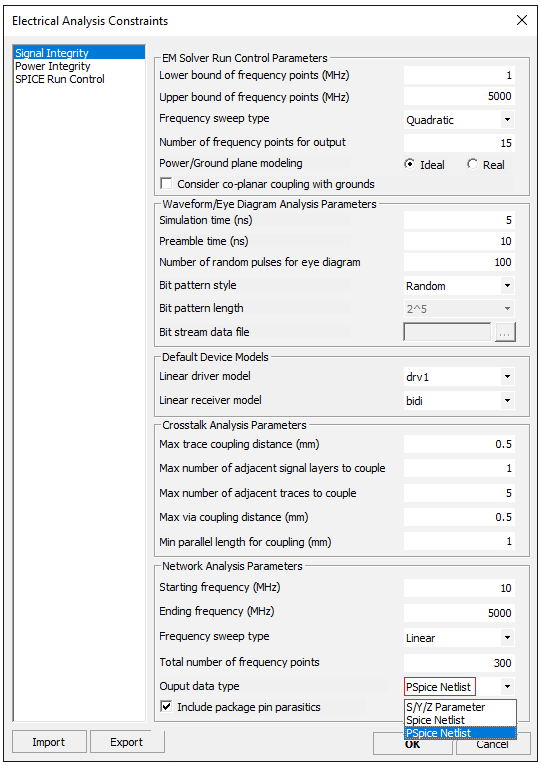Select Ideal power/ground plane modeling

pos(409,165)
